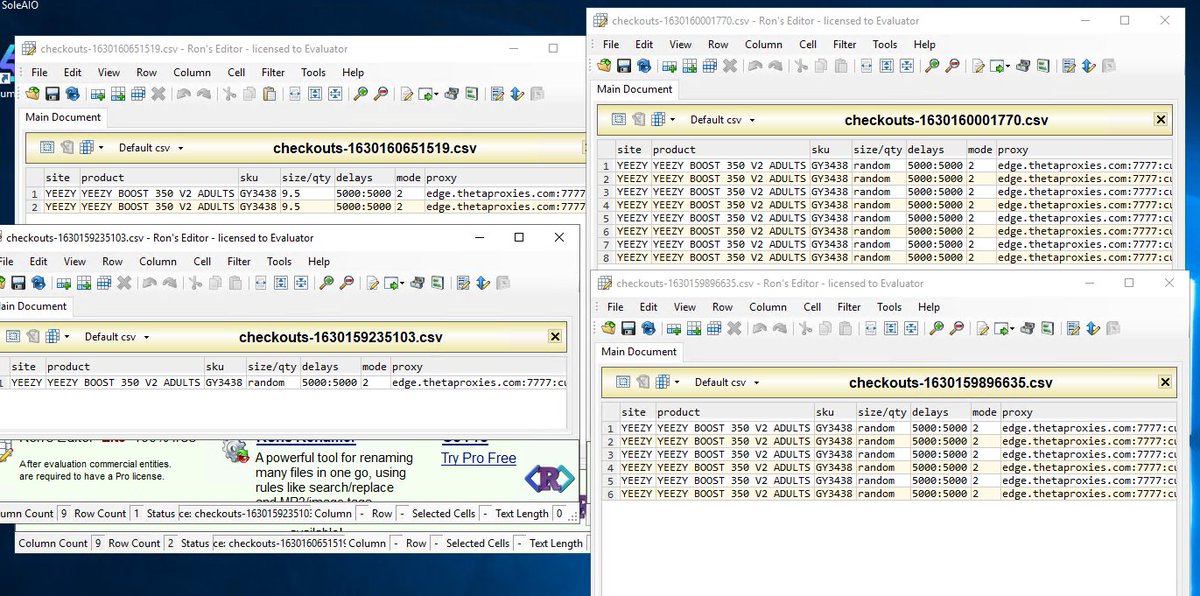Viewport: 1200px width, 596px height.
Task: Select Main Document tab in checkouts-1630160651519 window
Action: point(63,117)
